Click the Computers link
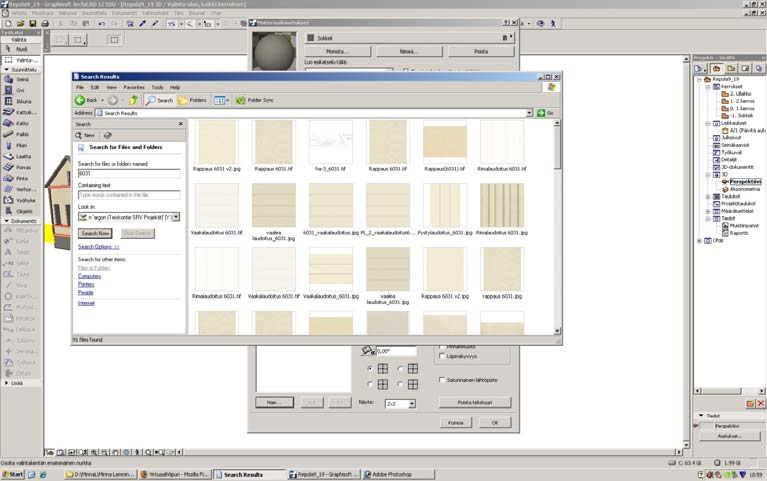This screenshot has width=767, height=481. click(90, 276)
